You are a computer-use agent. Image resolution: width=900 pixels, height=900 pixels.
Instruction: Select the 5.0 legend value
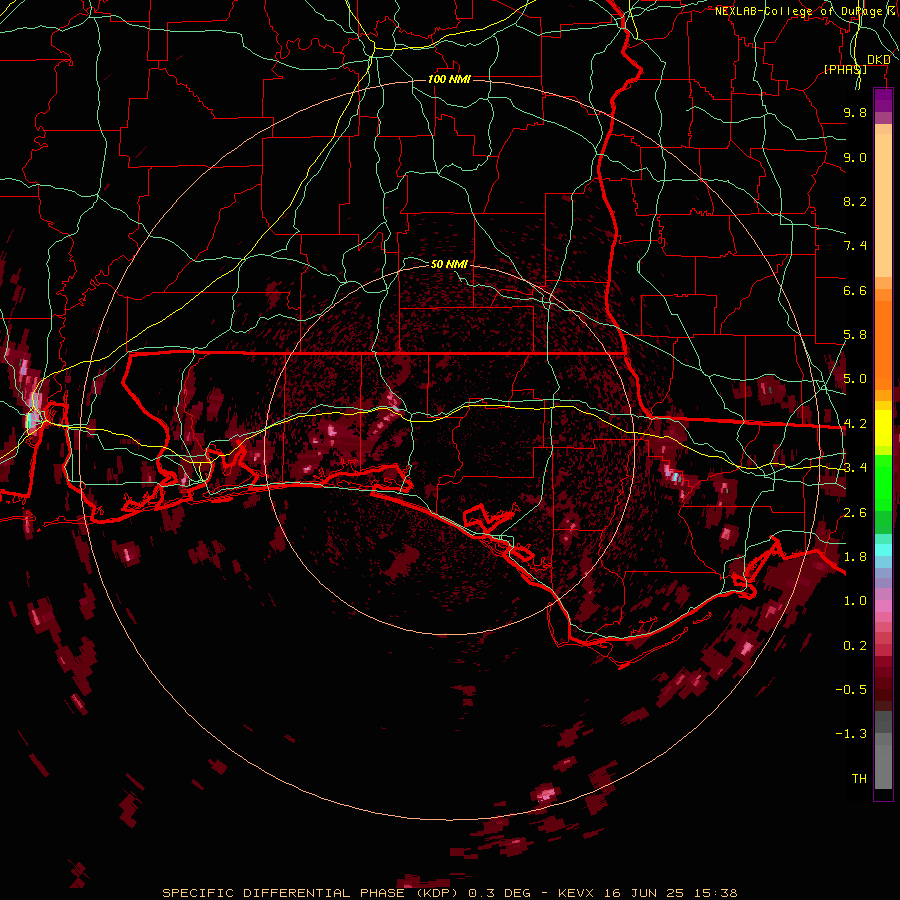pyautogui.click(x=855, y=379)
